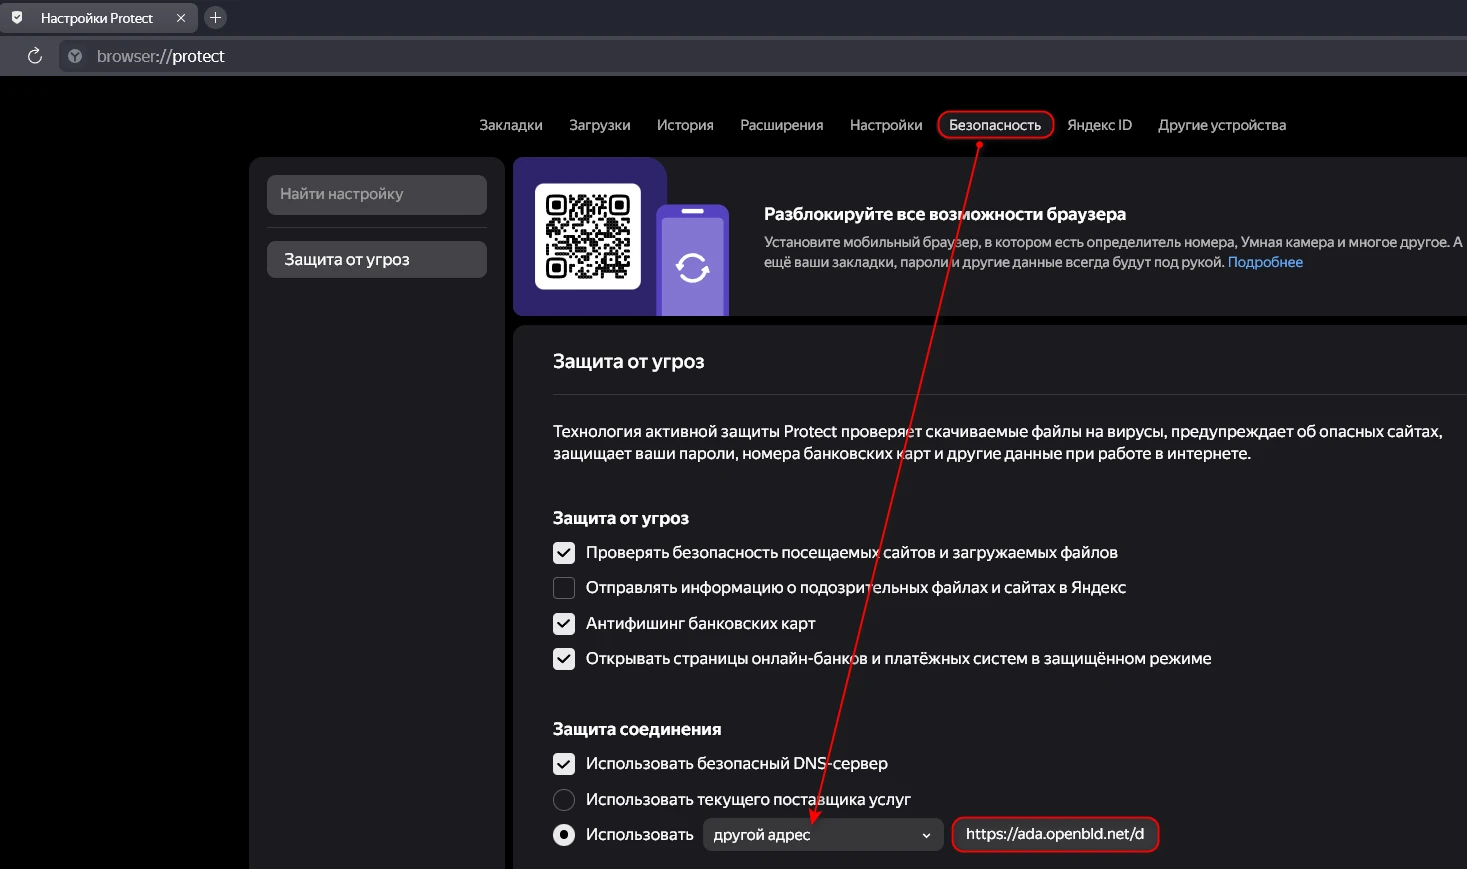Toggle Проверять безопасность посещаемых сайтов checkbox

point(564,553)
